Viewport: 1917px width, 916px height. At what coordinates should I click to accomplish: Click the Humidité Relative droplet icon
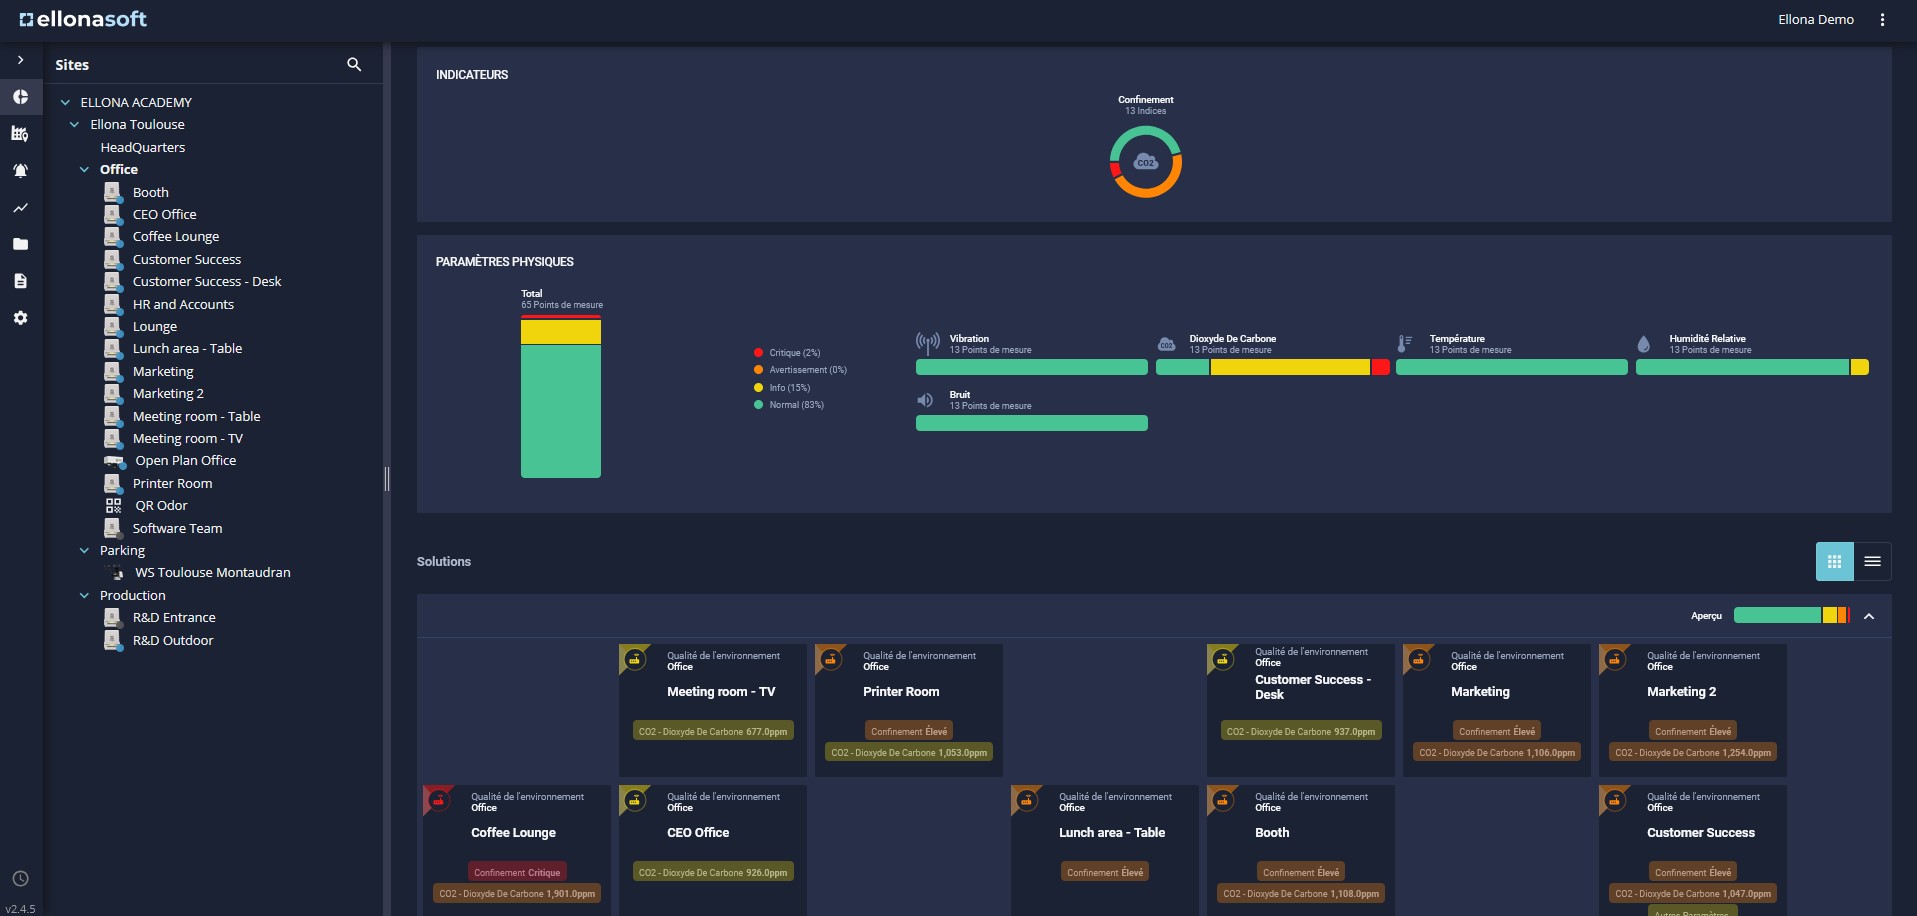click(1643, 344)
